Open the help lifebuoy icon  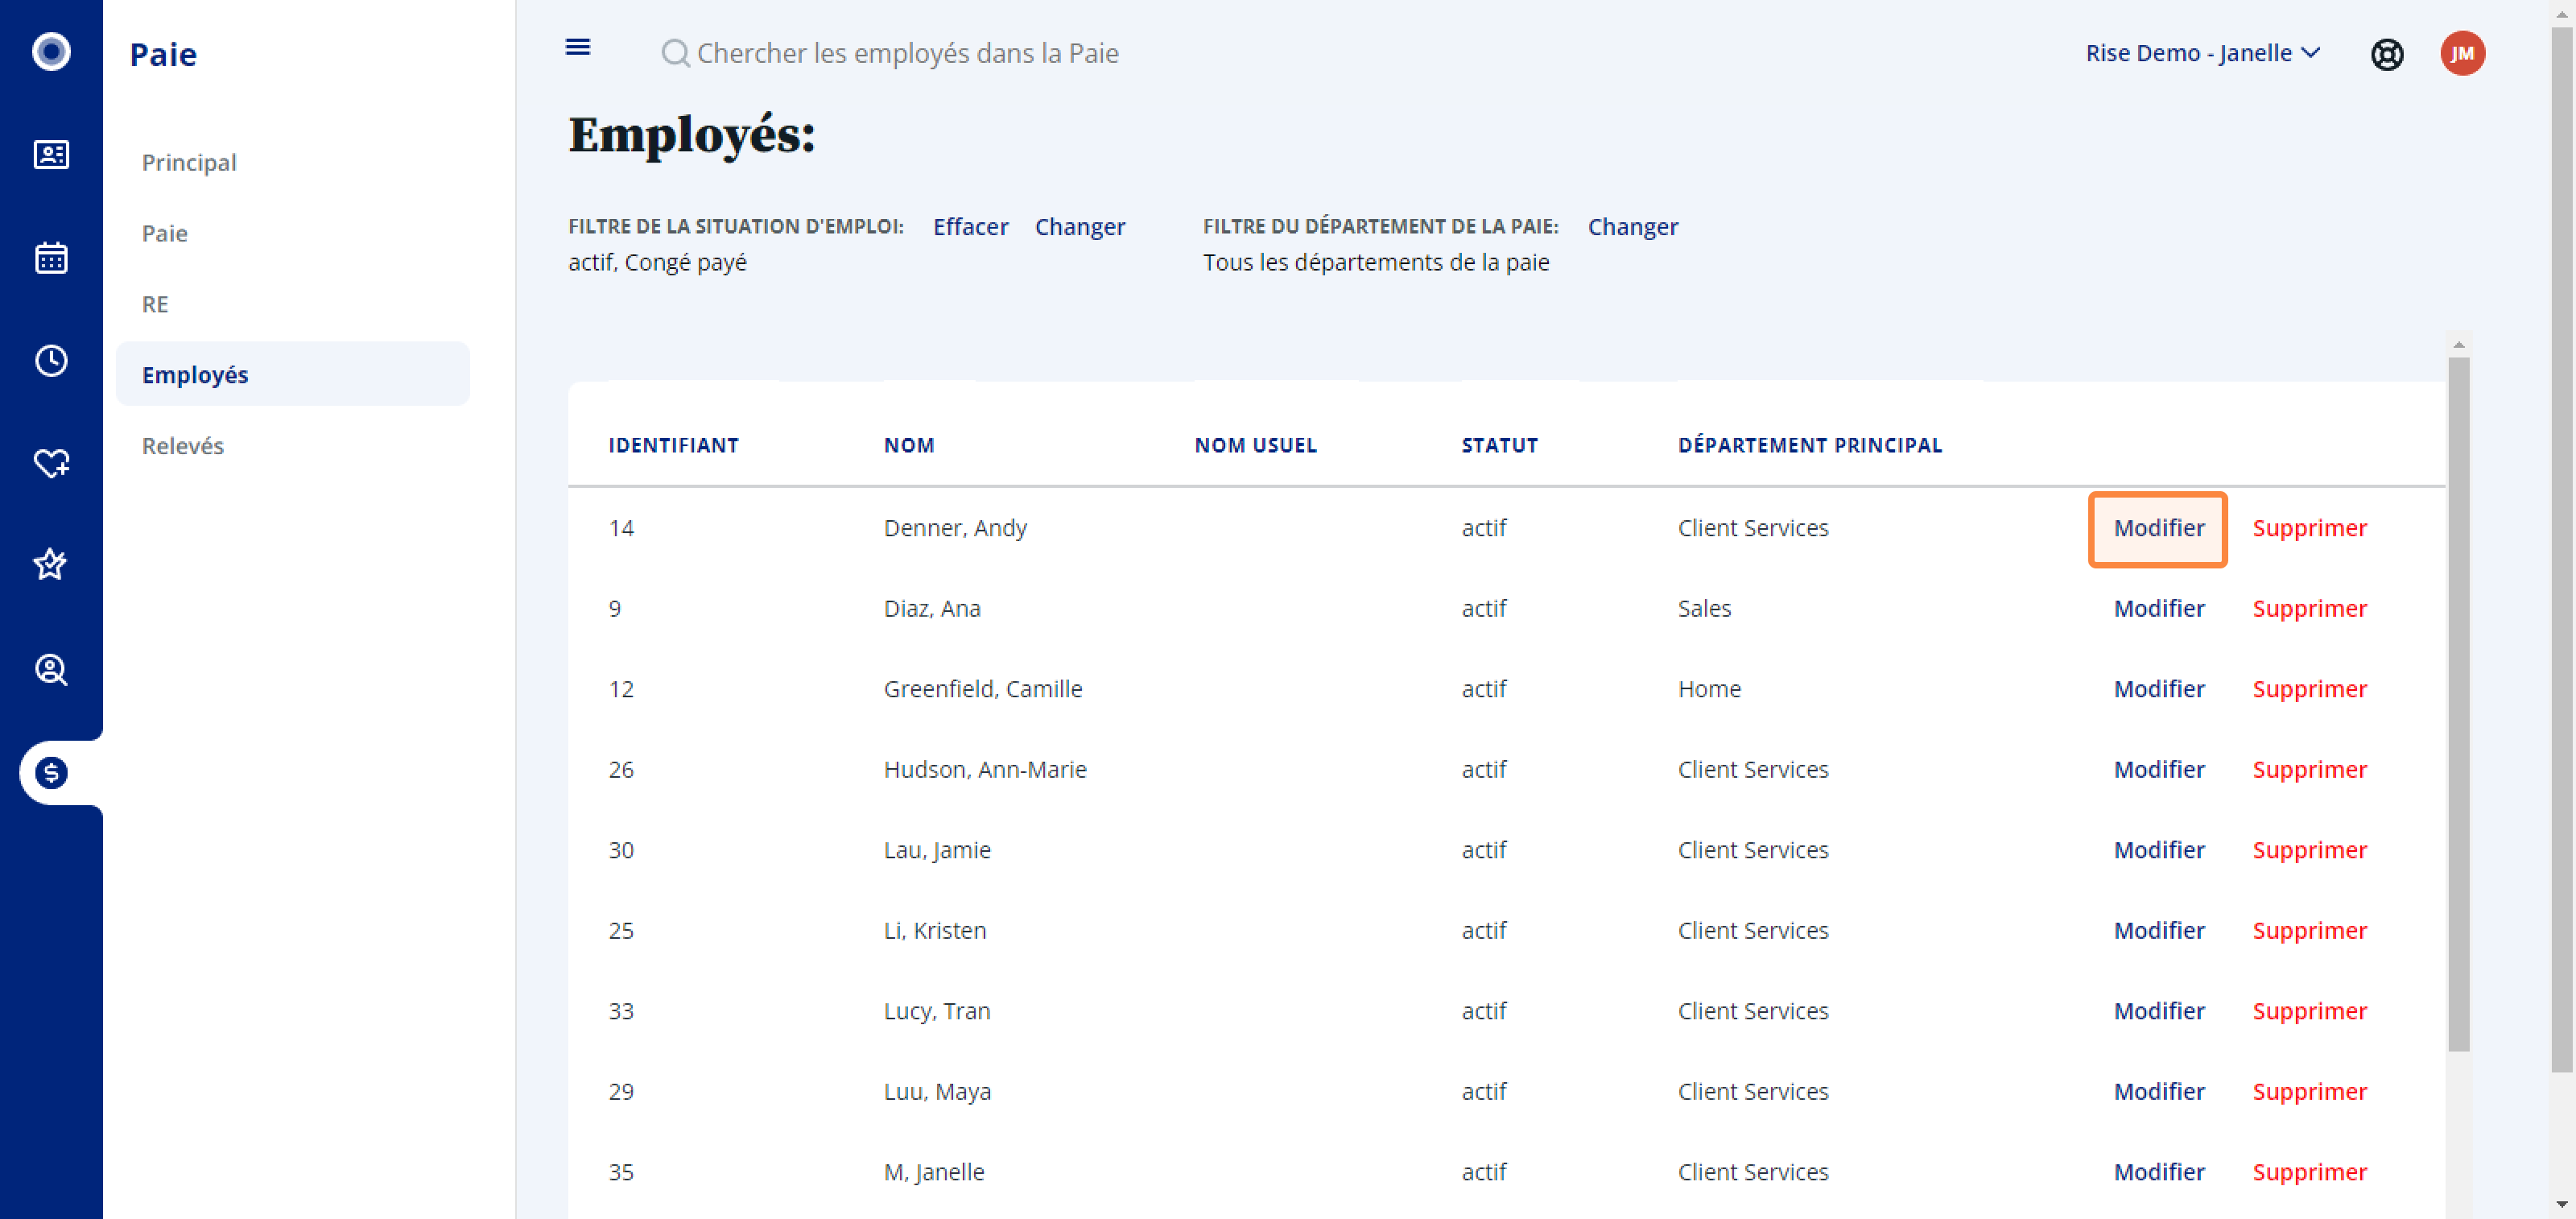pos(2387,54)
